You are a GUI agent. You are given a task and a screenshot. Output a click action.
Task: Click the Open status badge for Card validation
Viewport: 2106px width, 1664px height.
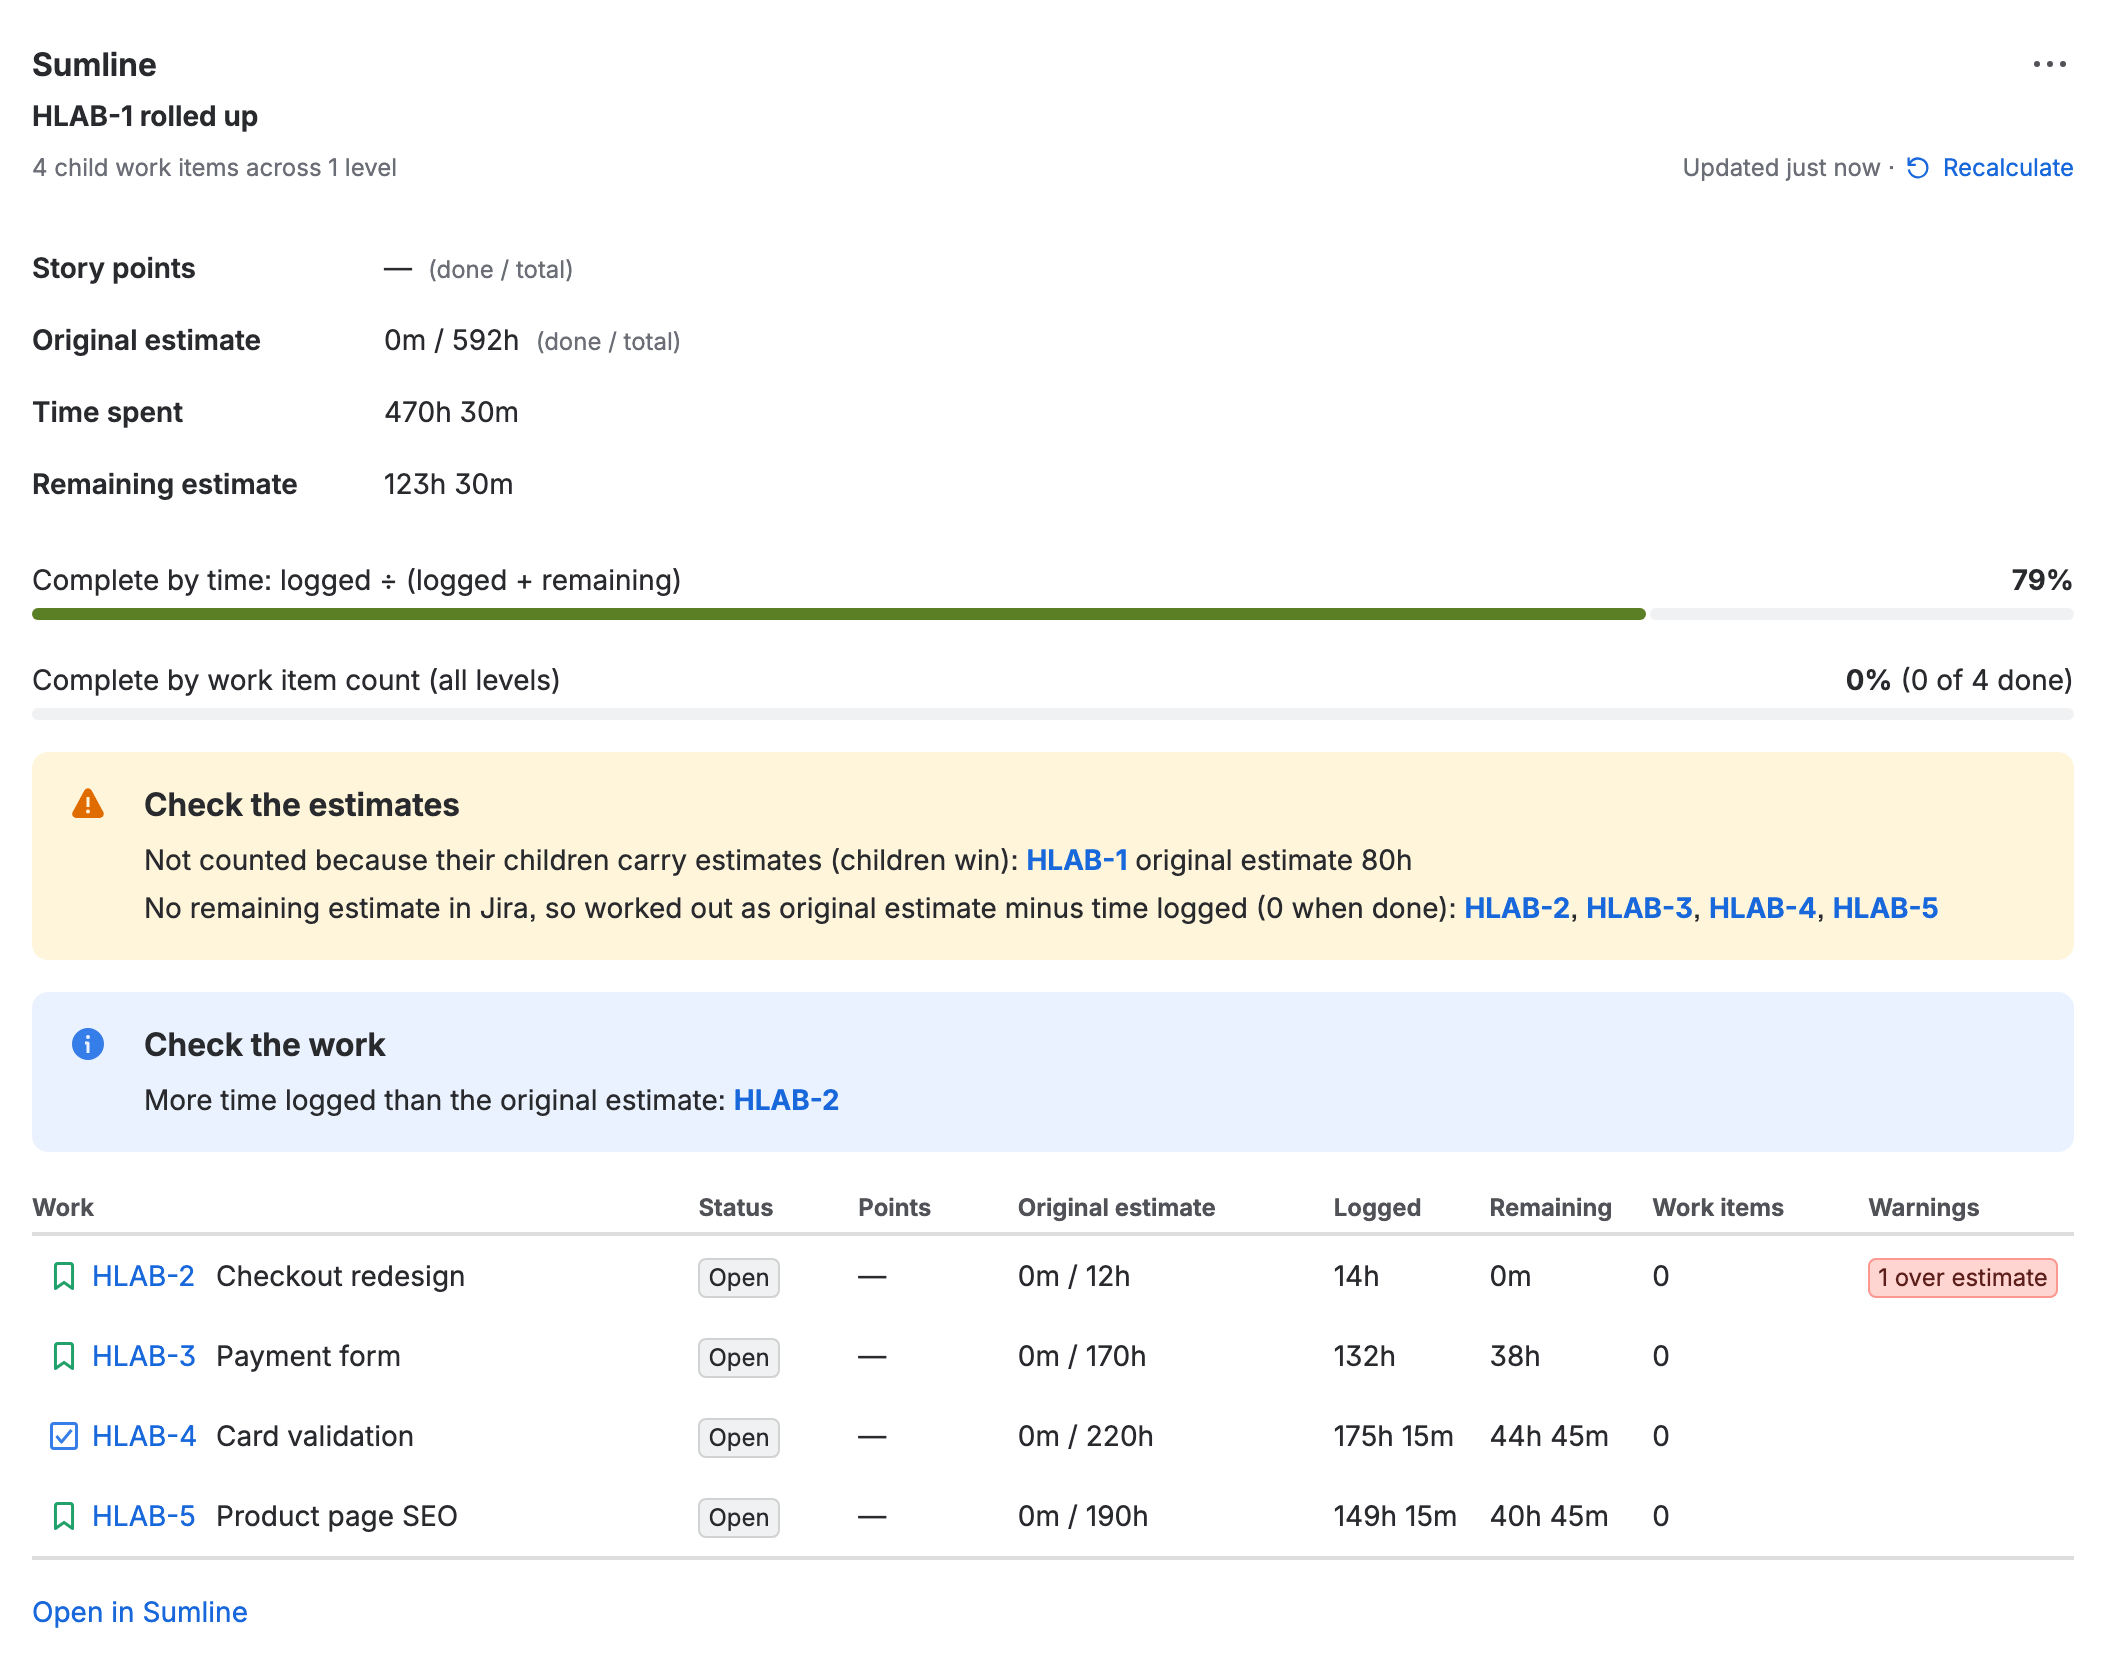(x=738, y=1437)
